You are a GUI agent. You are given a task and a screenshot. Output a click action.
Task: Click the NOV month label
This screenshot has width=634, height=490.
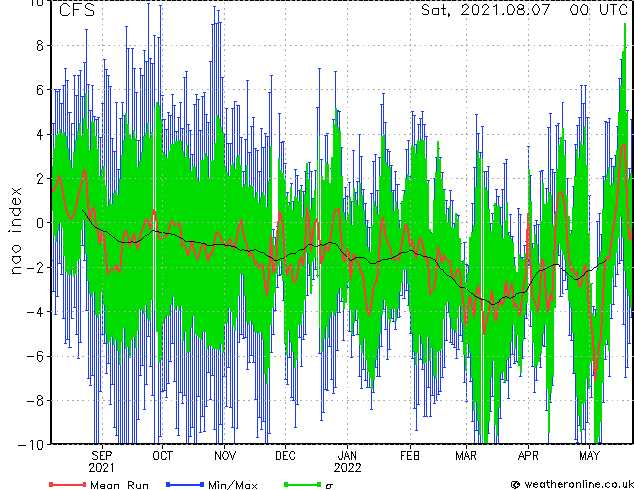pyautogui.click(x=225, y=456)
